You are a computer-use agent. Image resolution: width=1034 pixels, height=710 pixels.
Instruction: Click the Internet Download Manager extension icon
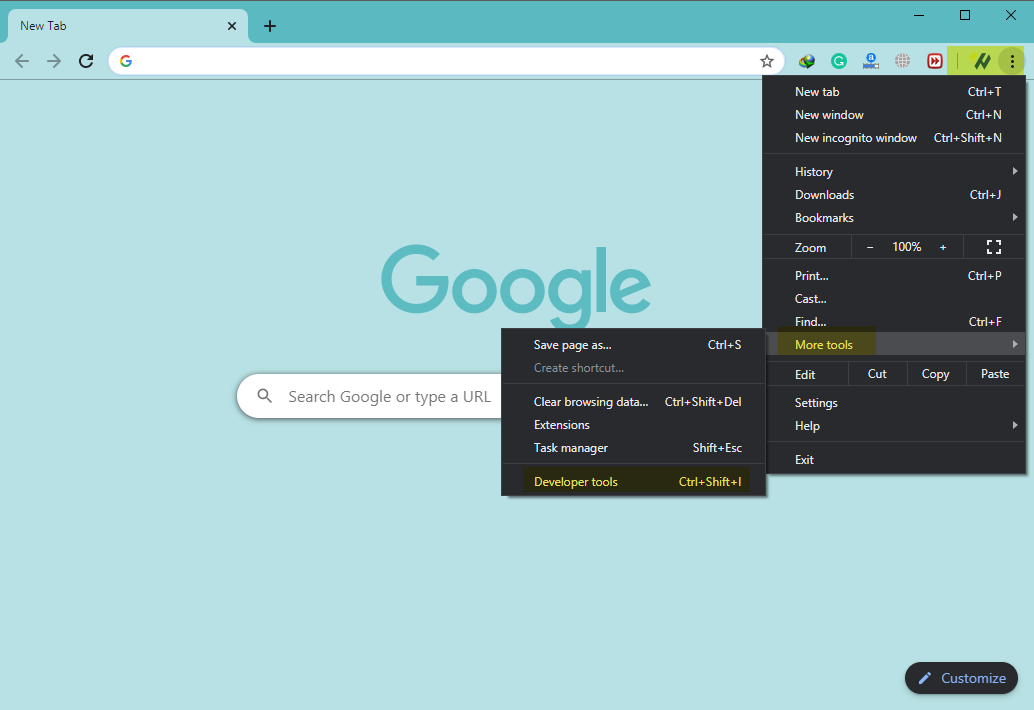tap(806, 61)
